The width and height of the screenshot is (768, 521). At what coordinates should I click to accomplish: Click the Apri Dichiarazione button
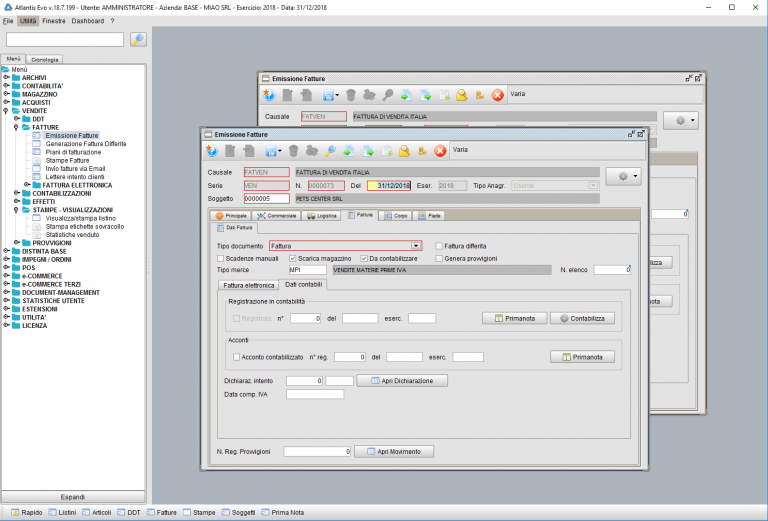(402, 380)
